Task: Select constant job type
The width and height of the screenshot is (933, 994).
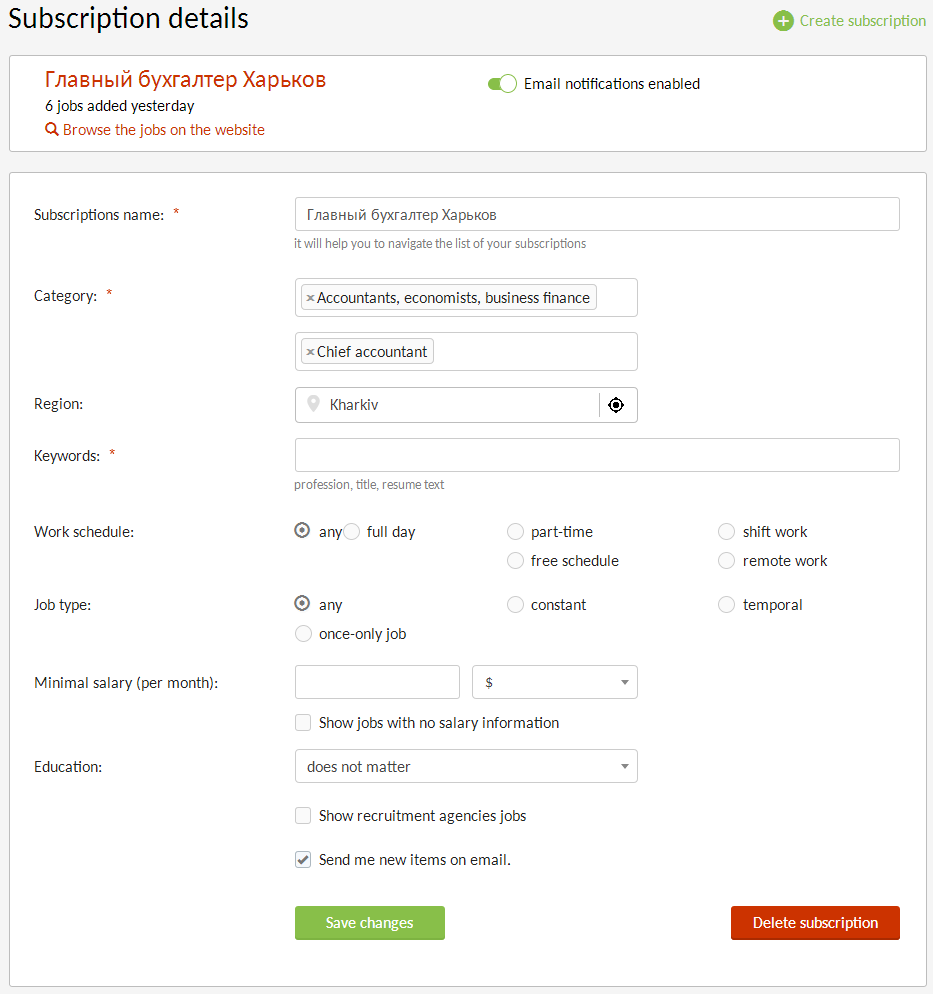Action: click(515, 605)
